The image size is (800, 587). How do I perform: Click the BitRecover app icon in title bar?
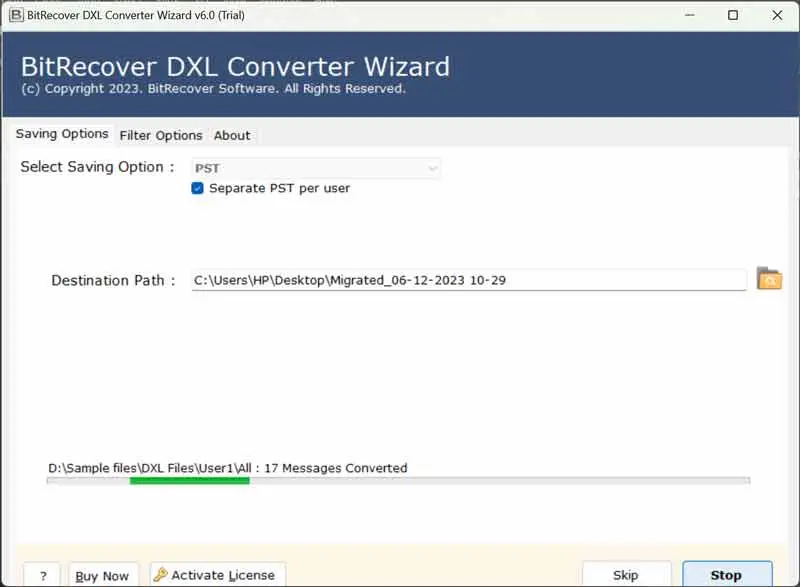[x=16, y=15]
